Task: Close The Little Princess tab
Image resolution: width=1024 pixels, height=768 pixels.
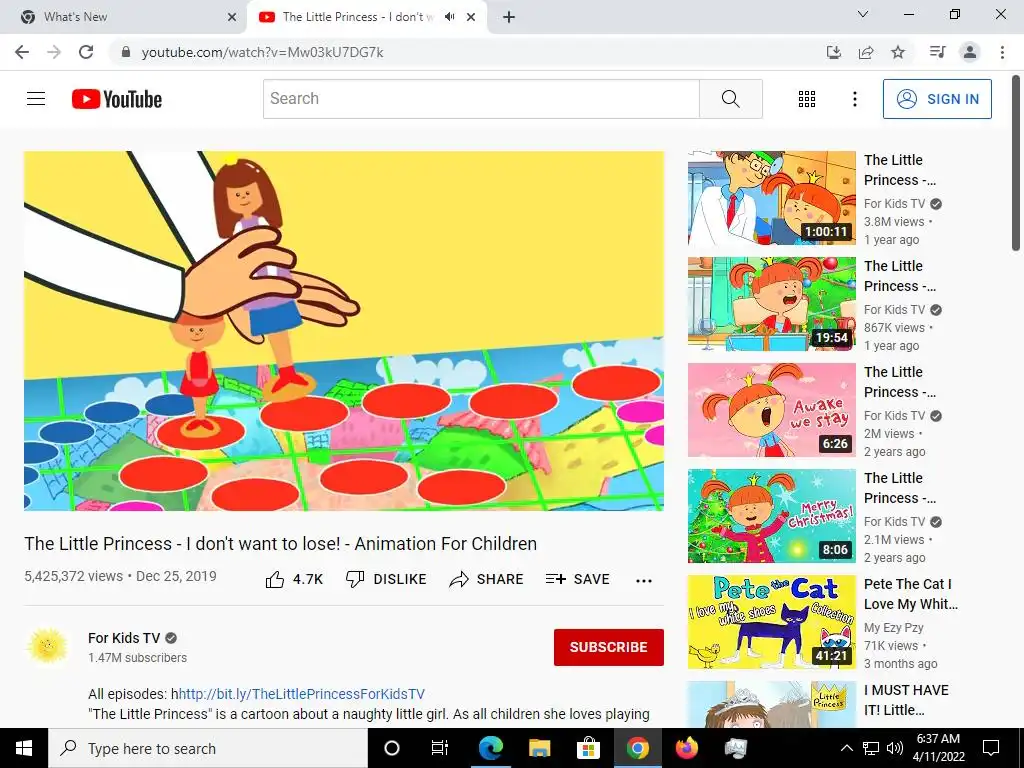Action: coord(471,17)
